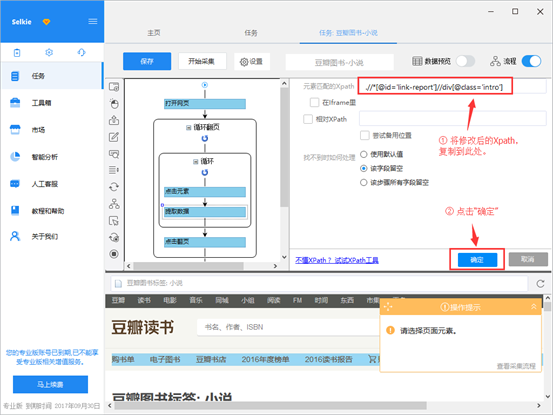Click the loop arrow icon under 循环翻页
Viewport: 553px width, 415px height.
[x=205, y=139]
